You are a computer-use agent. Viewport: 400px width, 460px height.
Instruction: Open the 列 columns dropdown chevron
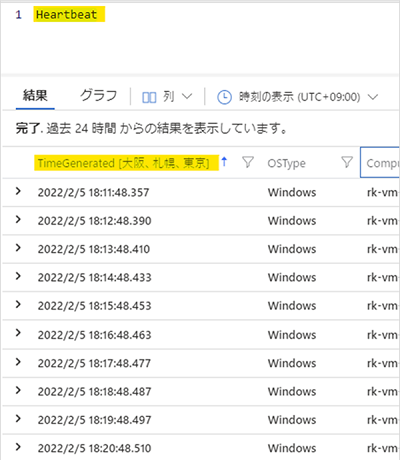187,97
